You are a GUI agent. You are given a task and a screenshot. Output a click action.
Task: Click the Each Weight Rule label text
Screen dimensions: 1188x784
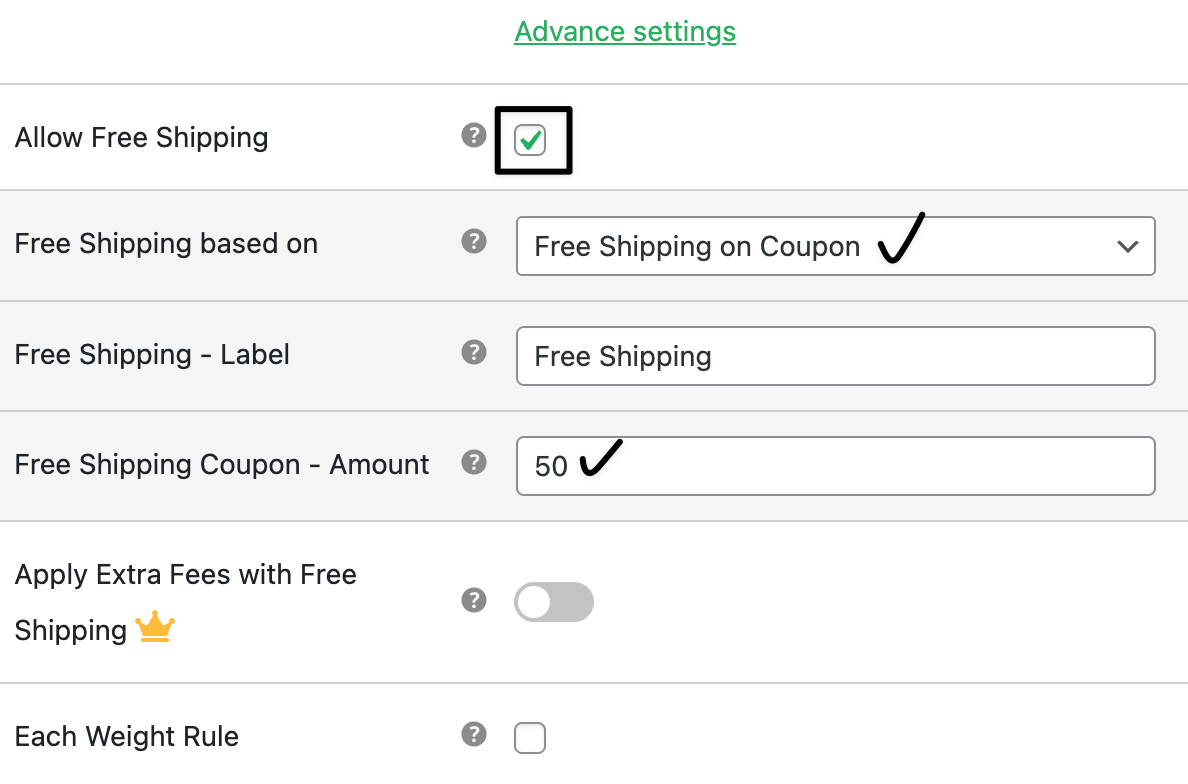[127, 738]
